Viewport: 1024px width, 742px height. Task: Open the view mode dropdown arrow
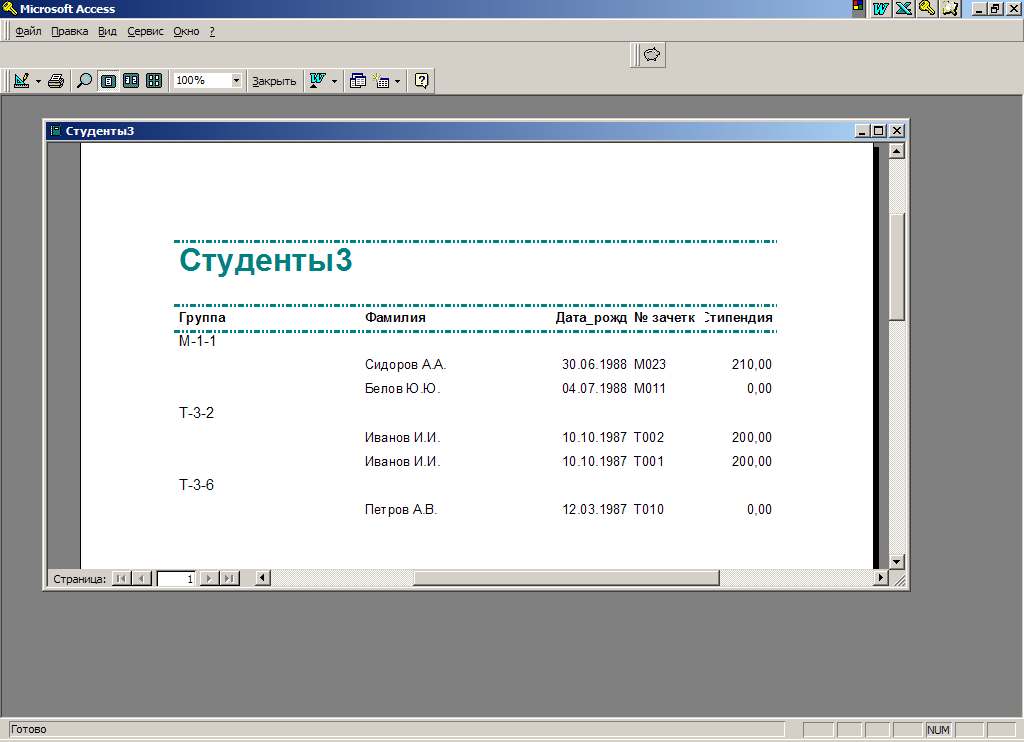[38, 82]
